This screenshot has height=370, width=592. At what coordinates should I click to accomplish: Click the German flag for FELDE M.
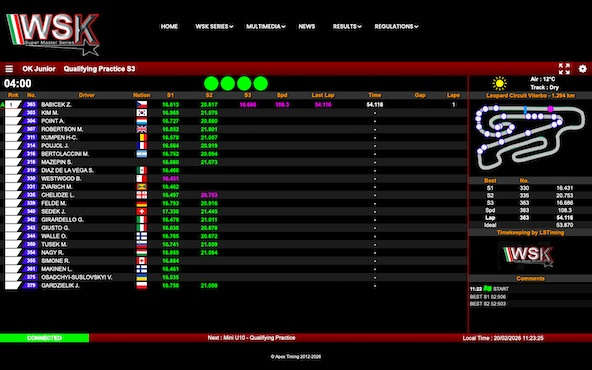click(142, 204)
